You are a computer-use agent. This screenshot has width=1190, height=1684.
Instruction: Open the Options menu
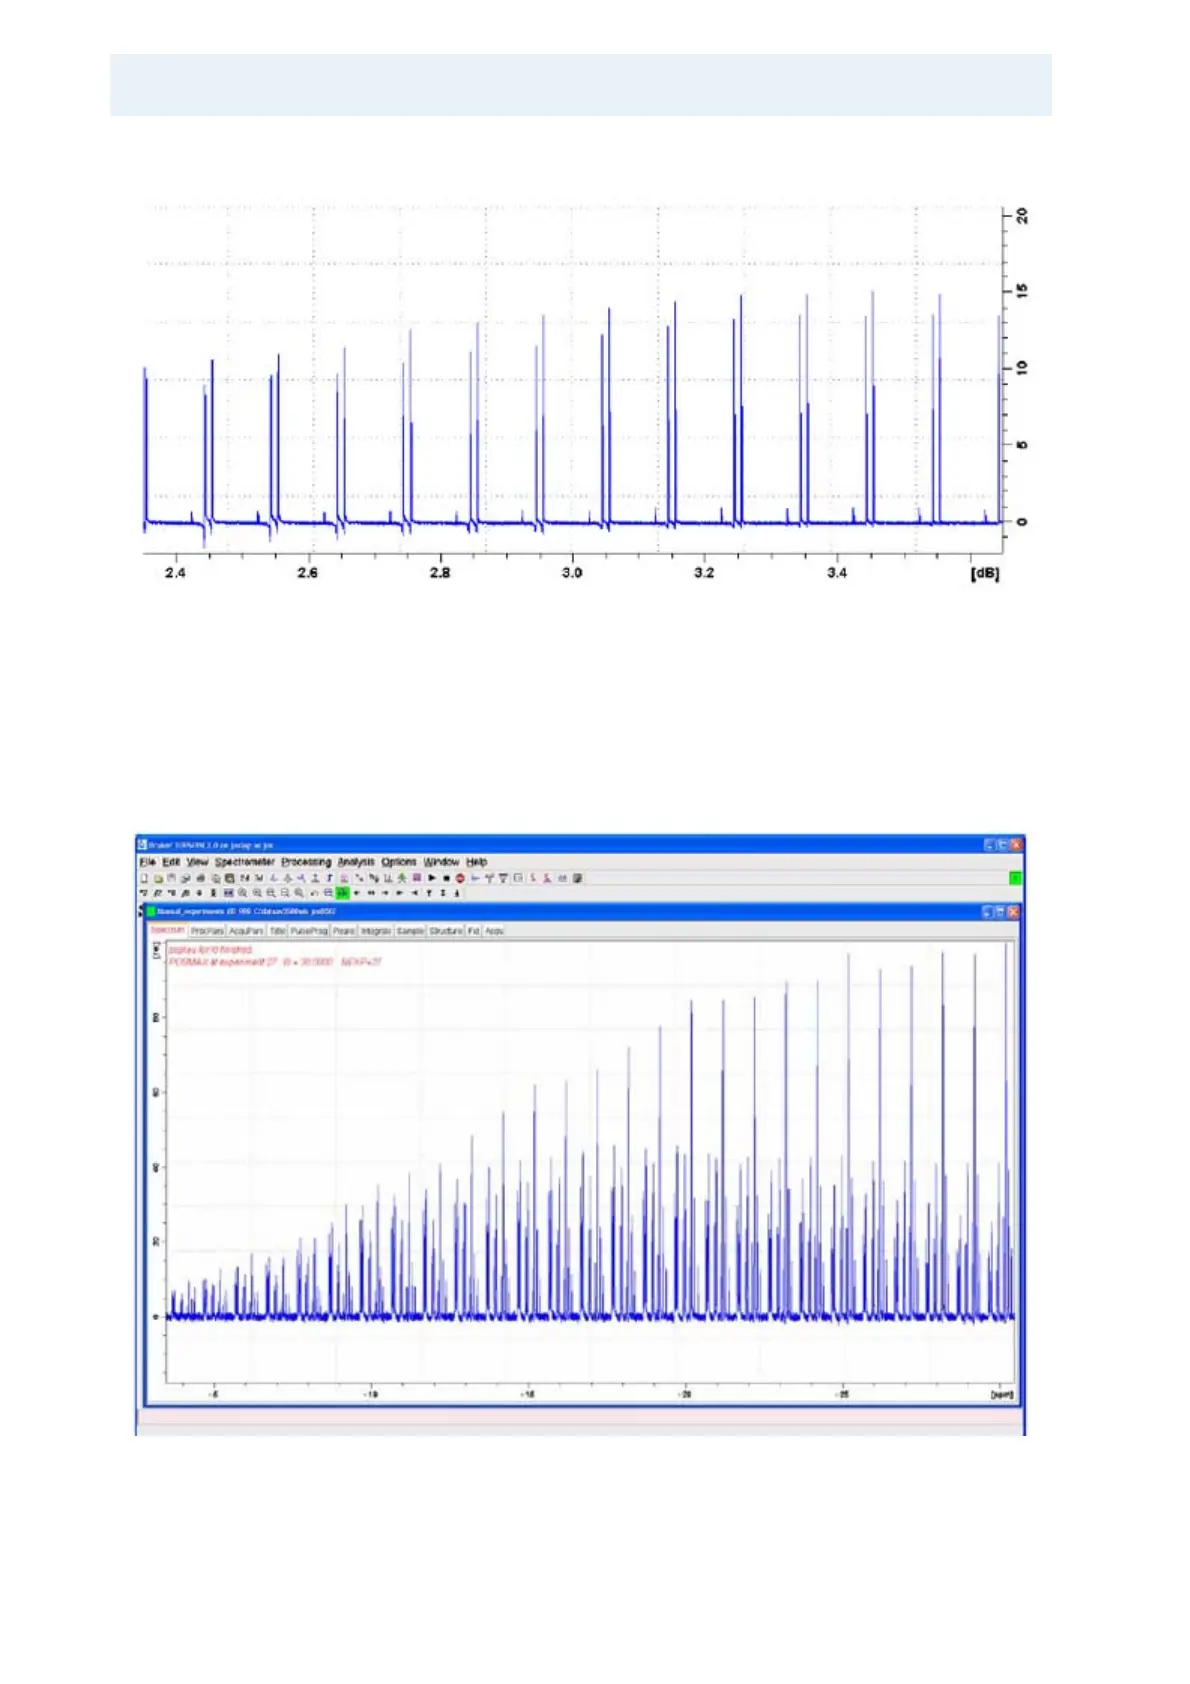click(398, 862)
